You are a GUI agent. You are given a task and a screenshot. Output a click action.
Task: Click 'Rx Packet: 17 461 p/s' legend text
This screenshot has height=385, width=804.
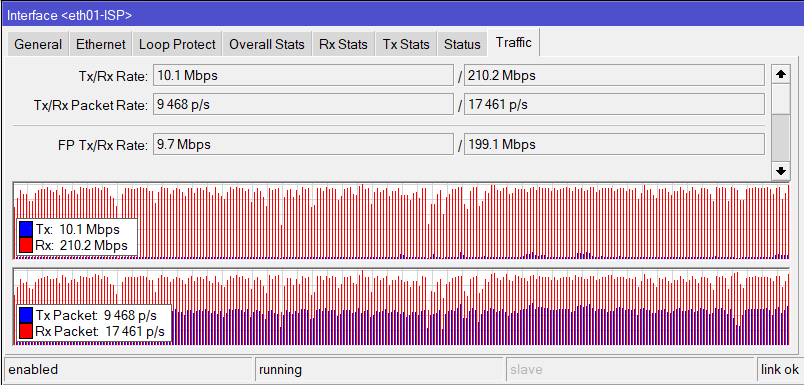click(100, 331)
